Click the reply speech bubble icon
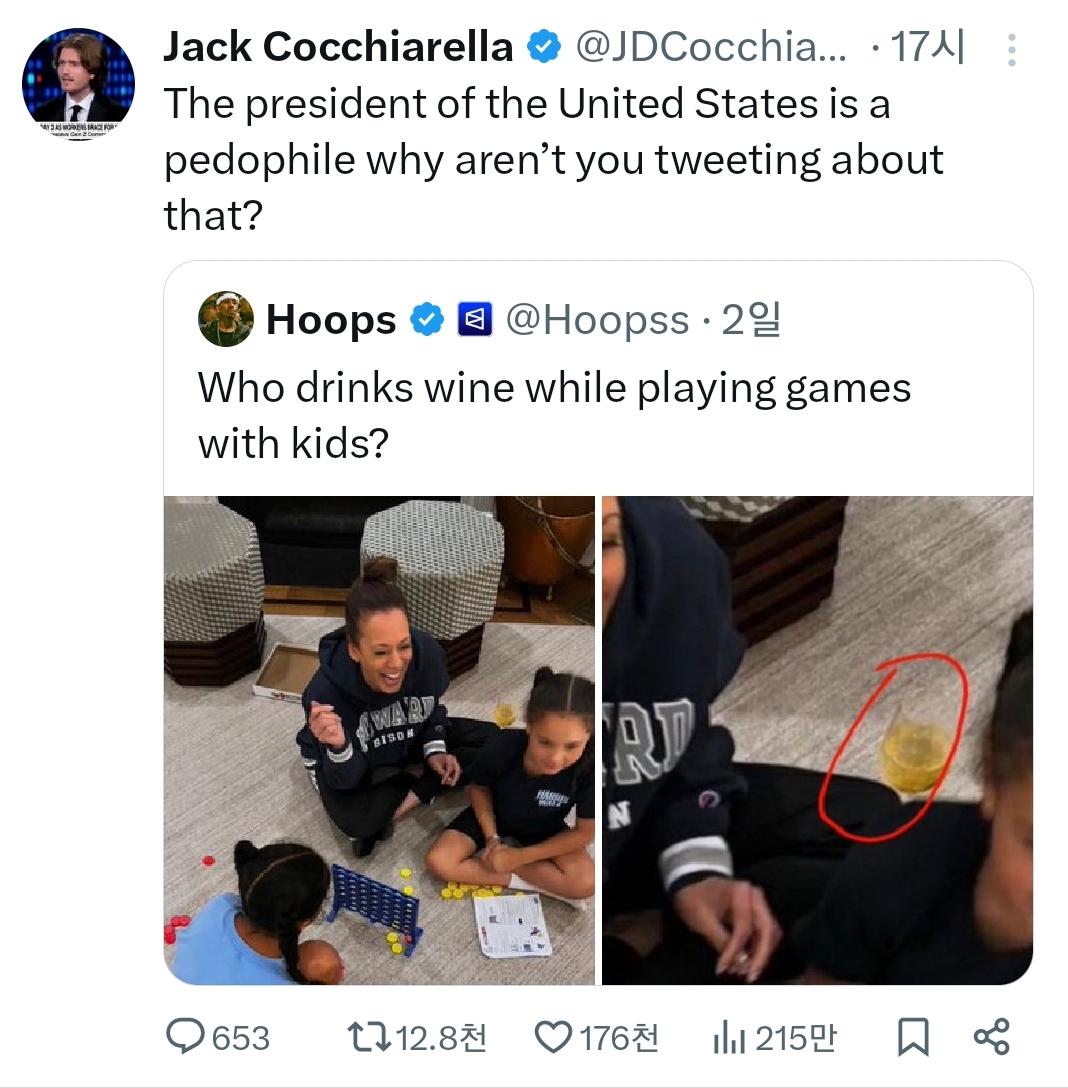The height and width of the screenshot is (1088, 1068). pos(184,1037)
